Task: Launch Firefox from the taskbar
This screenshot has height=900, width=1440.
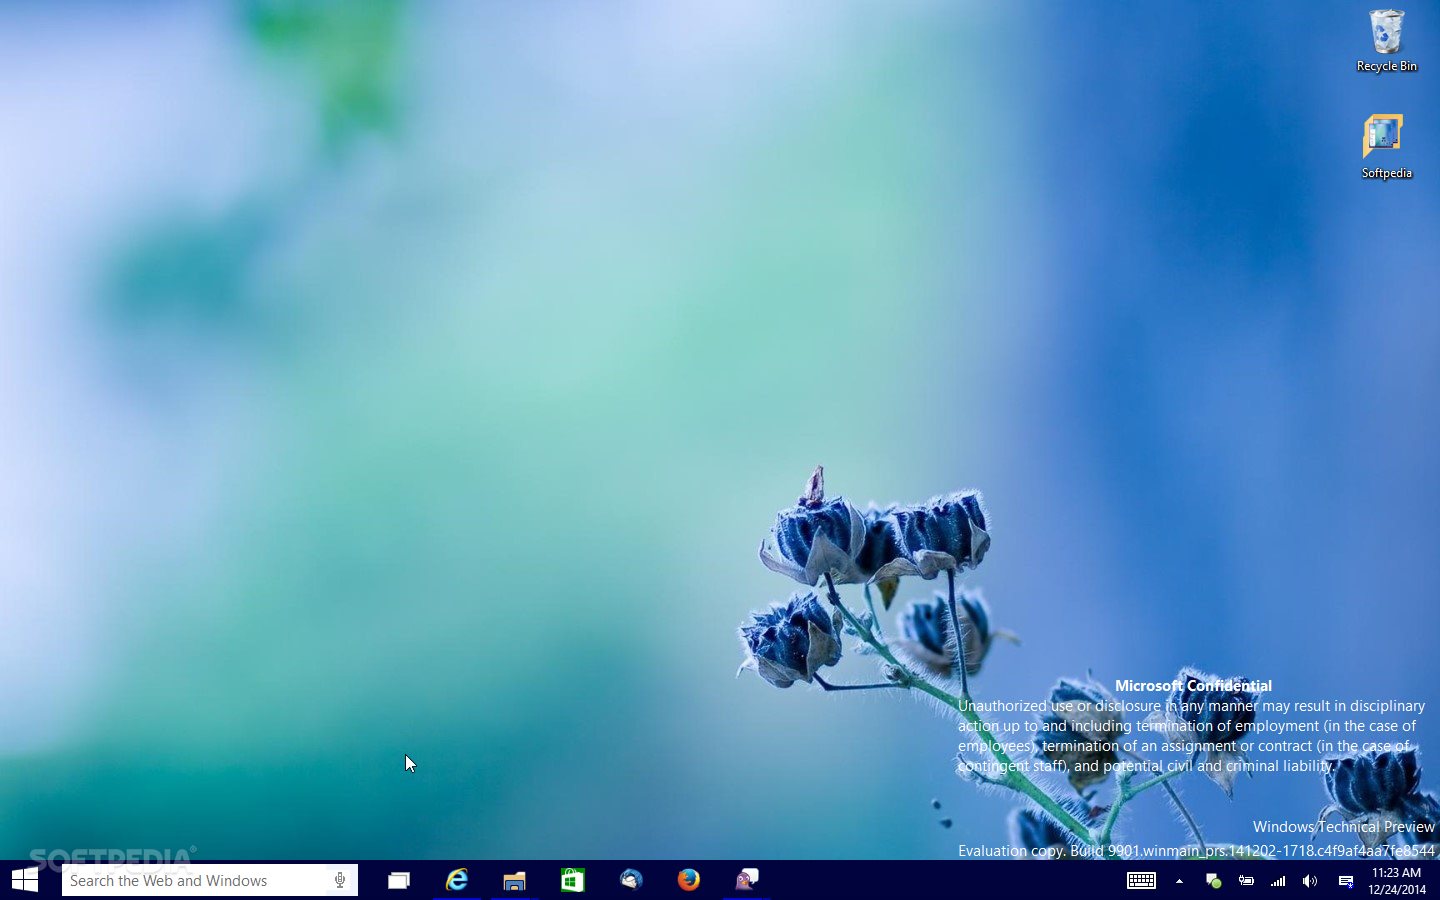Action: tap(688, 880)
